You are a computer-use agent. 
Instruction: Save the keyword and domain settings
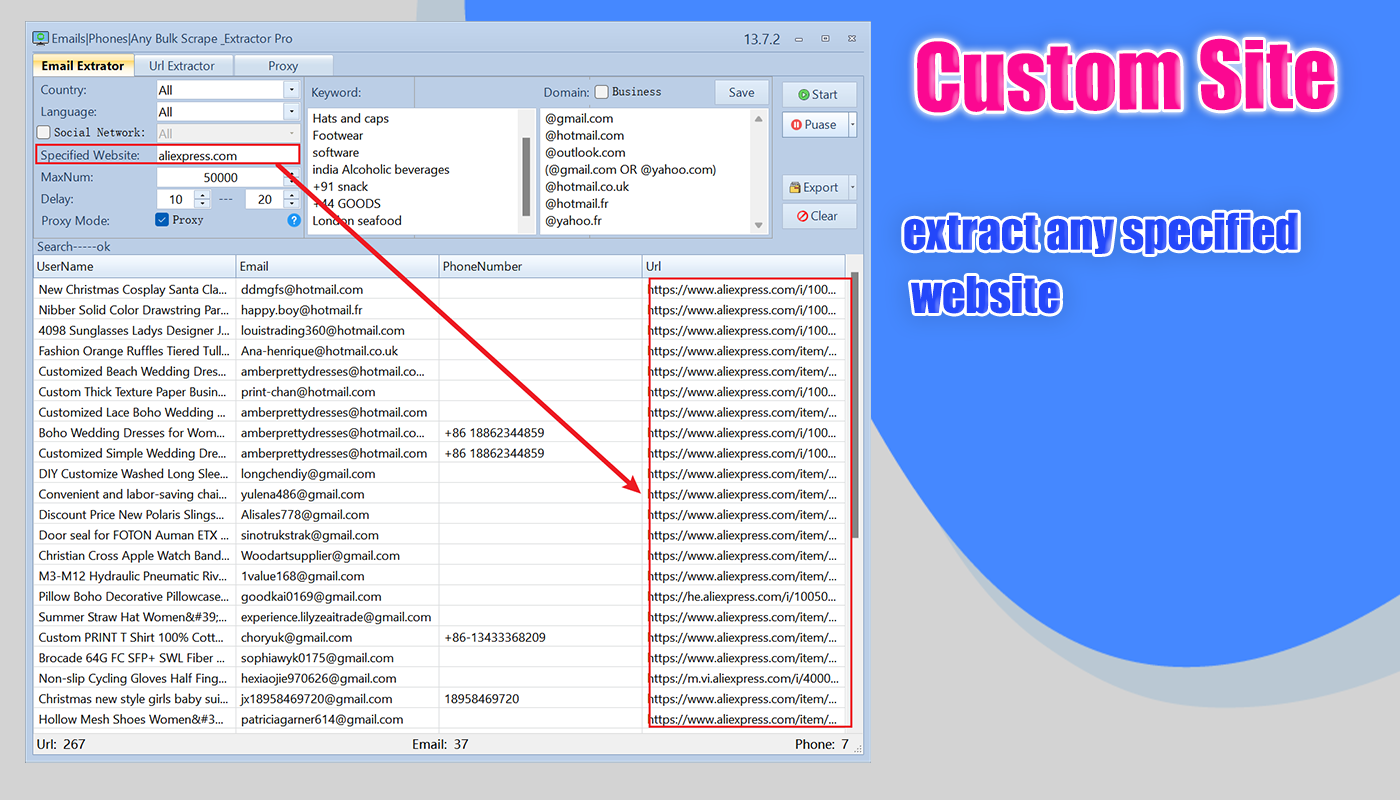pos(742,92)
